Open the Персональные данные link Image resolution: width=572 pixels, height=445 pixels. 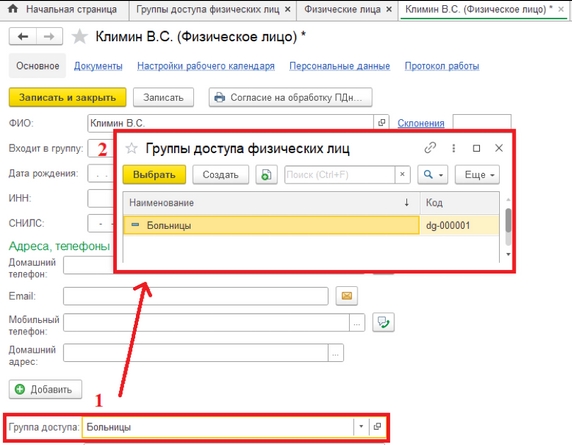(340, 66)
